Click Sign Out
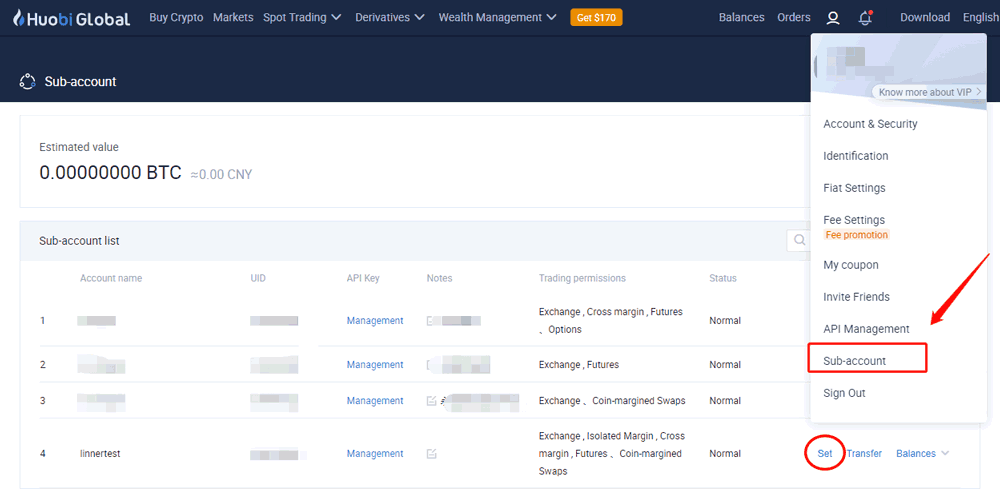The width and height of the screenshot is (1000, 491). click(x=844, y=393)
